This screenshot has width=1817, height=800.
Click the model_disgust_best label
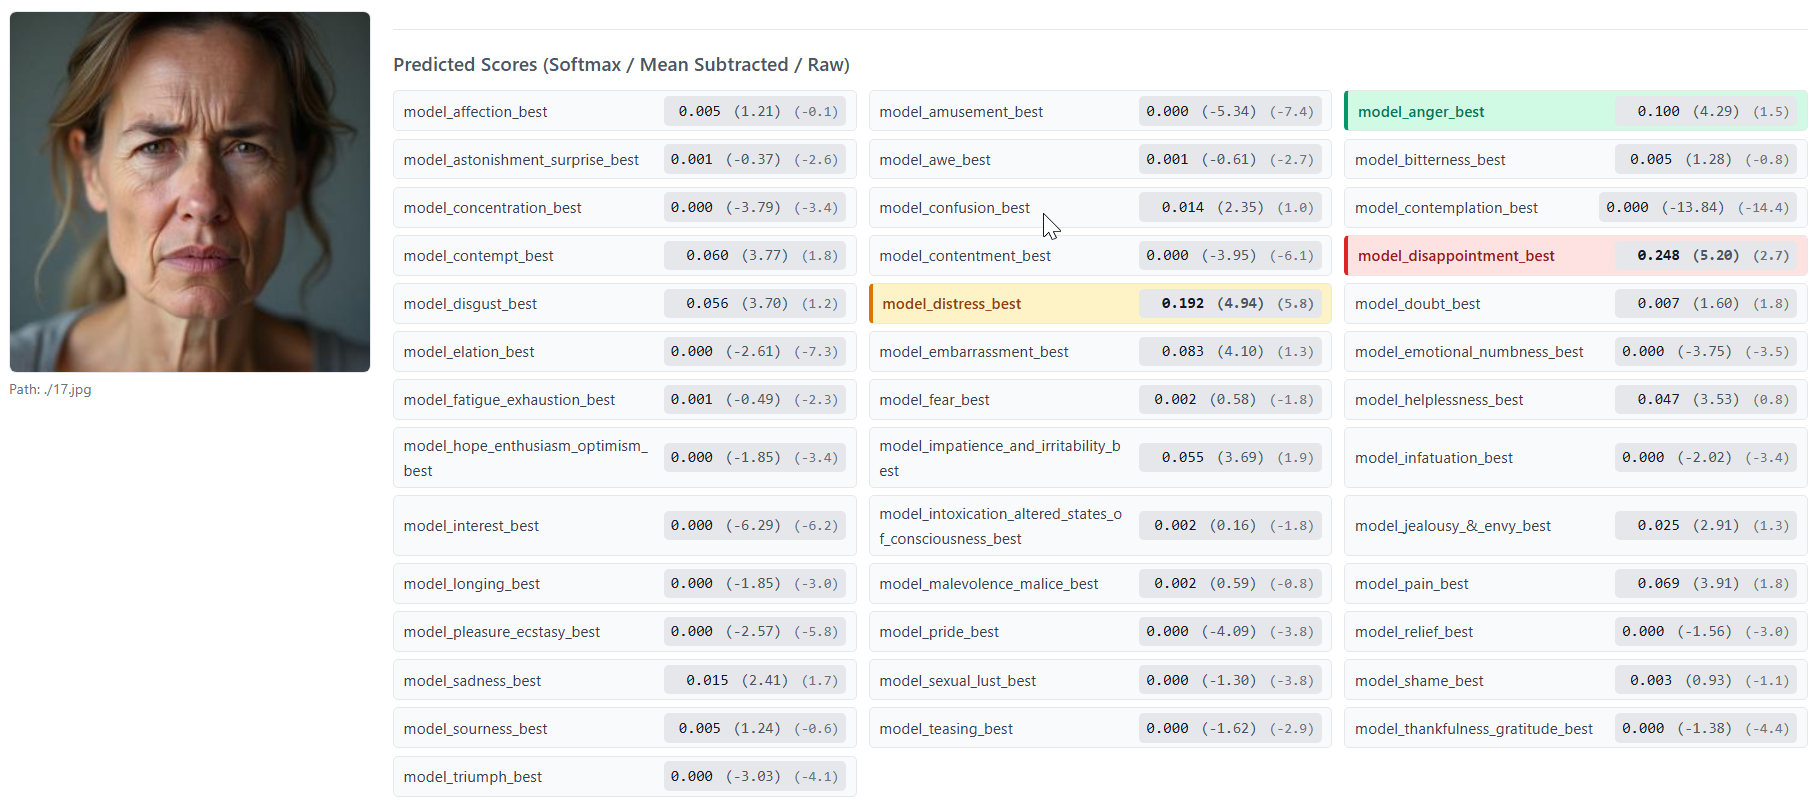click(x=470, y=304)
